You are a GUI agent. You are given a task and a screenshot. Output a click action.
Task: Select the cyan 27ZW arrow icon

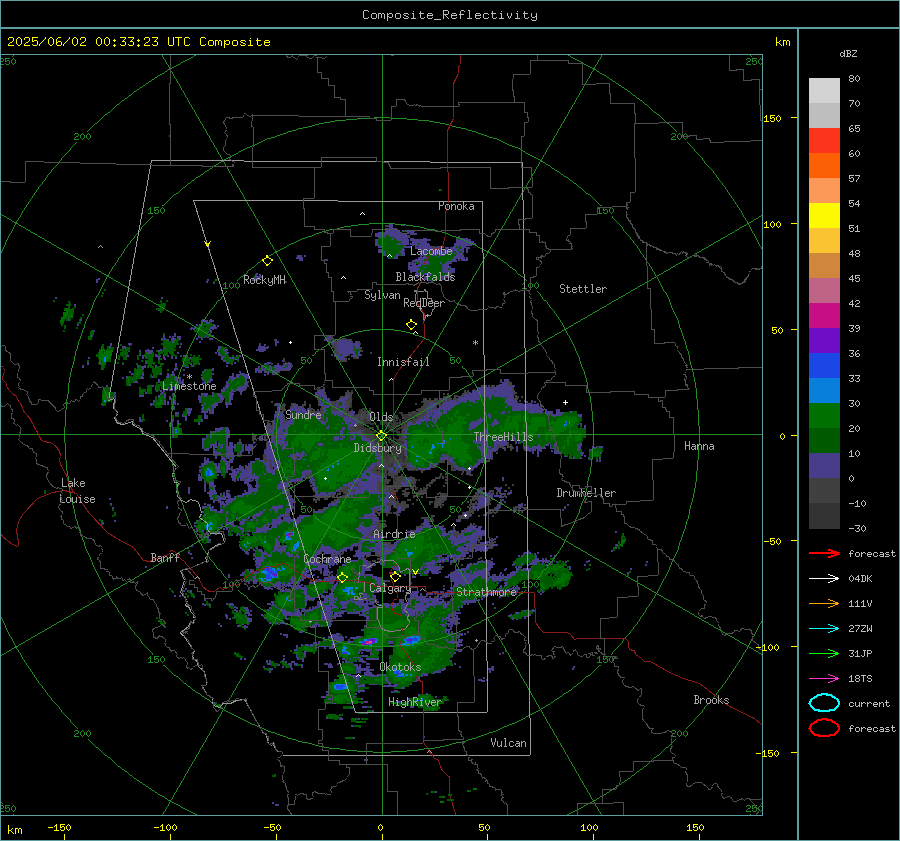[x=824, y=629]
